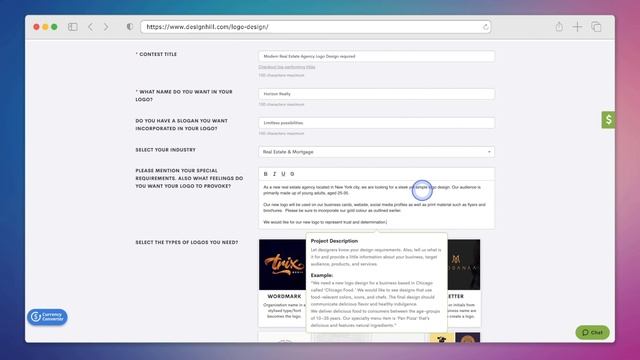Click the browser address bar URL
The height and width of the screenshot is (360, 640).
click(x=316, y=27)
